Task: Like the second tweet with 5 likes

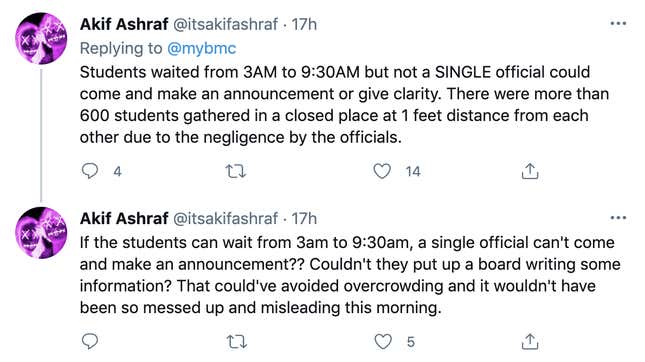Action: pyautogui.click(x=383, y=341)
